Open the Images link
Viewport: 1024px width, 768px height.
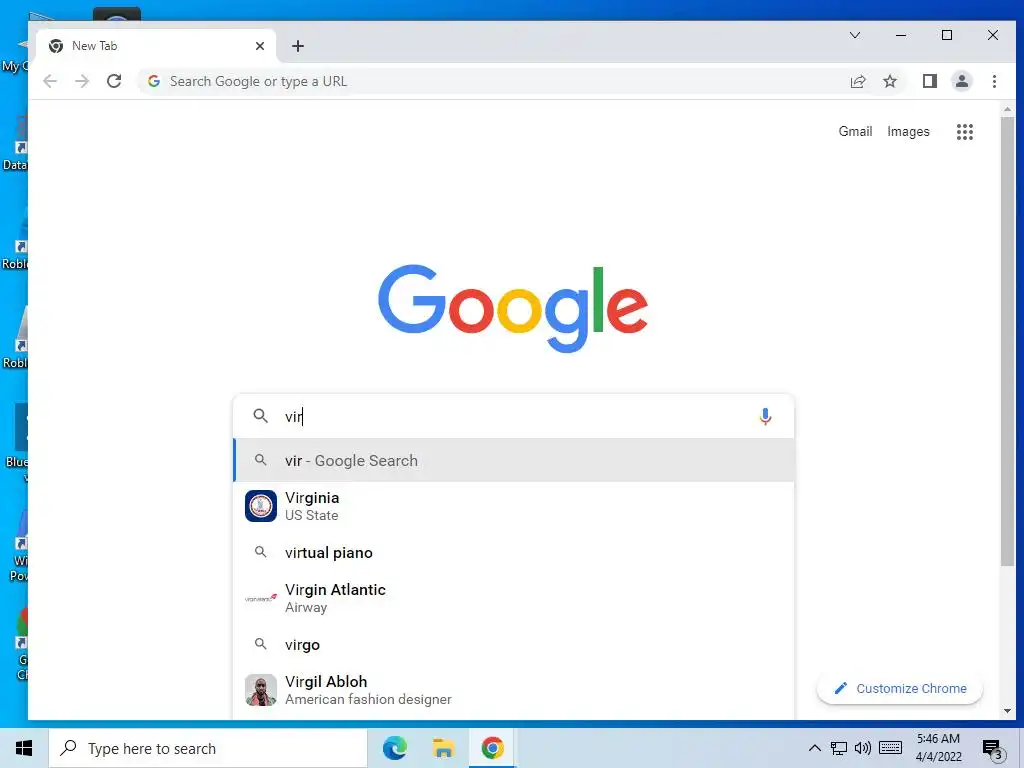908,131
